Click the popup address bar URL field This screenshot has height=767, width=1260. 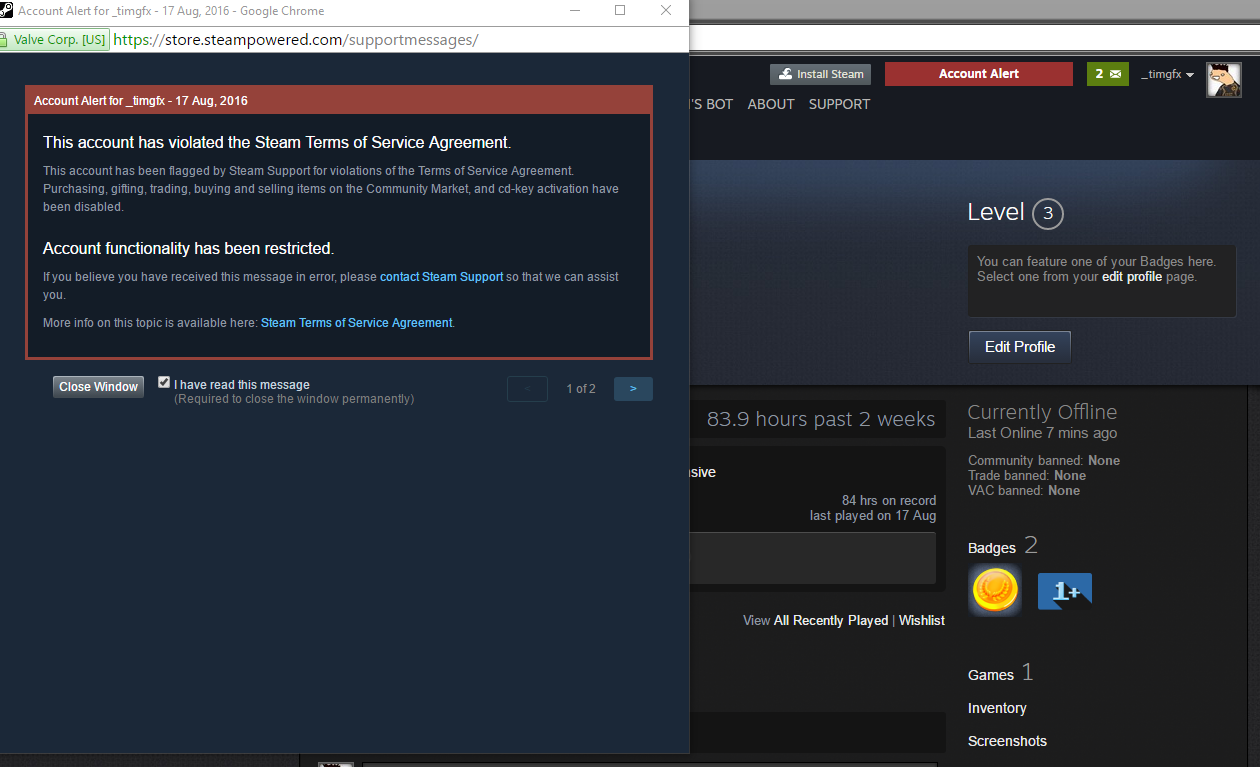coord(400,40)
